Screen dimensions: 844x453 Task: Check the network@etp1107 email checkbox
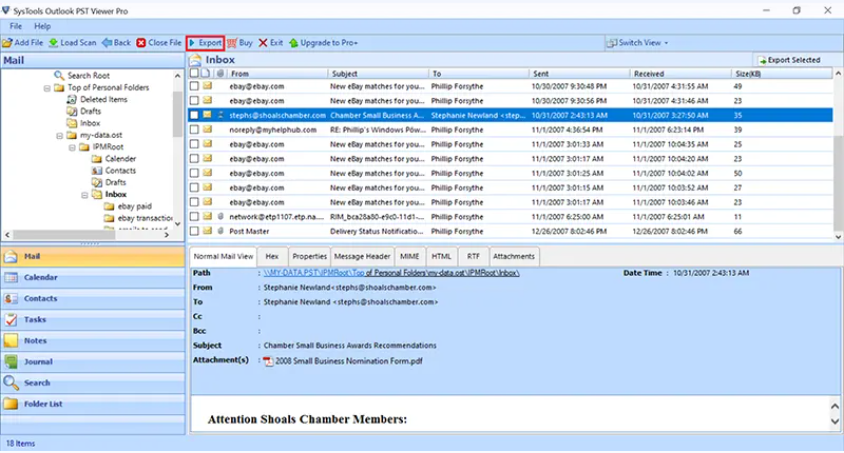point(194,217)
